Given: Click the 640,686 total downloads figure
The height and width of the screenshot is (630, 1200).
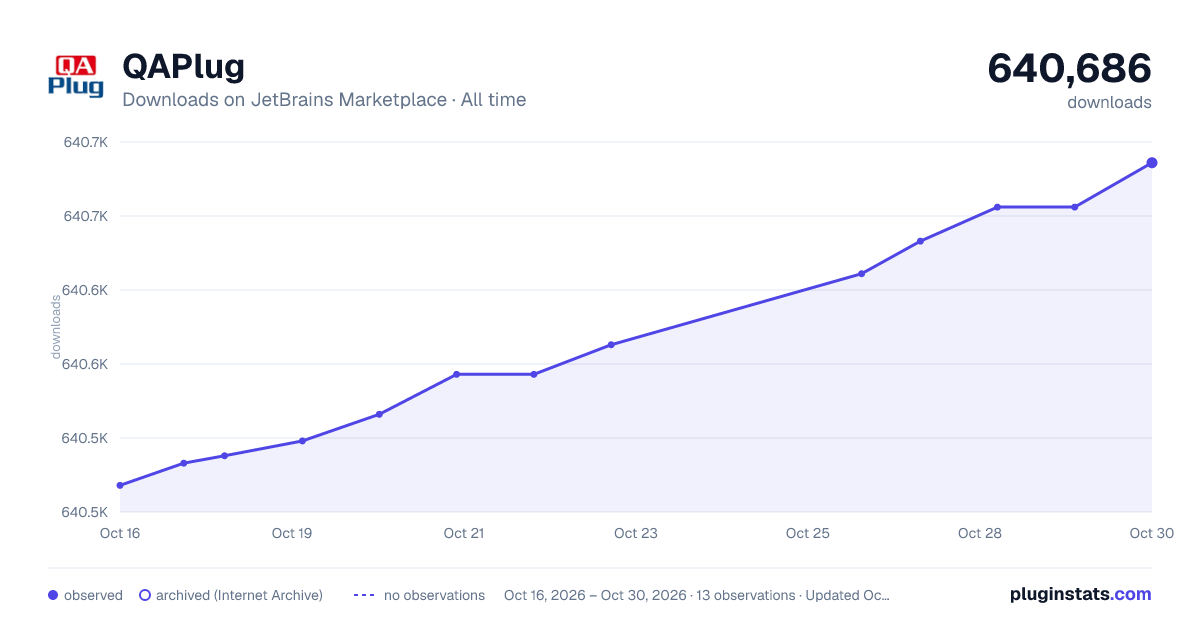Looking at the screenshot, I should (1070, 68).
